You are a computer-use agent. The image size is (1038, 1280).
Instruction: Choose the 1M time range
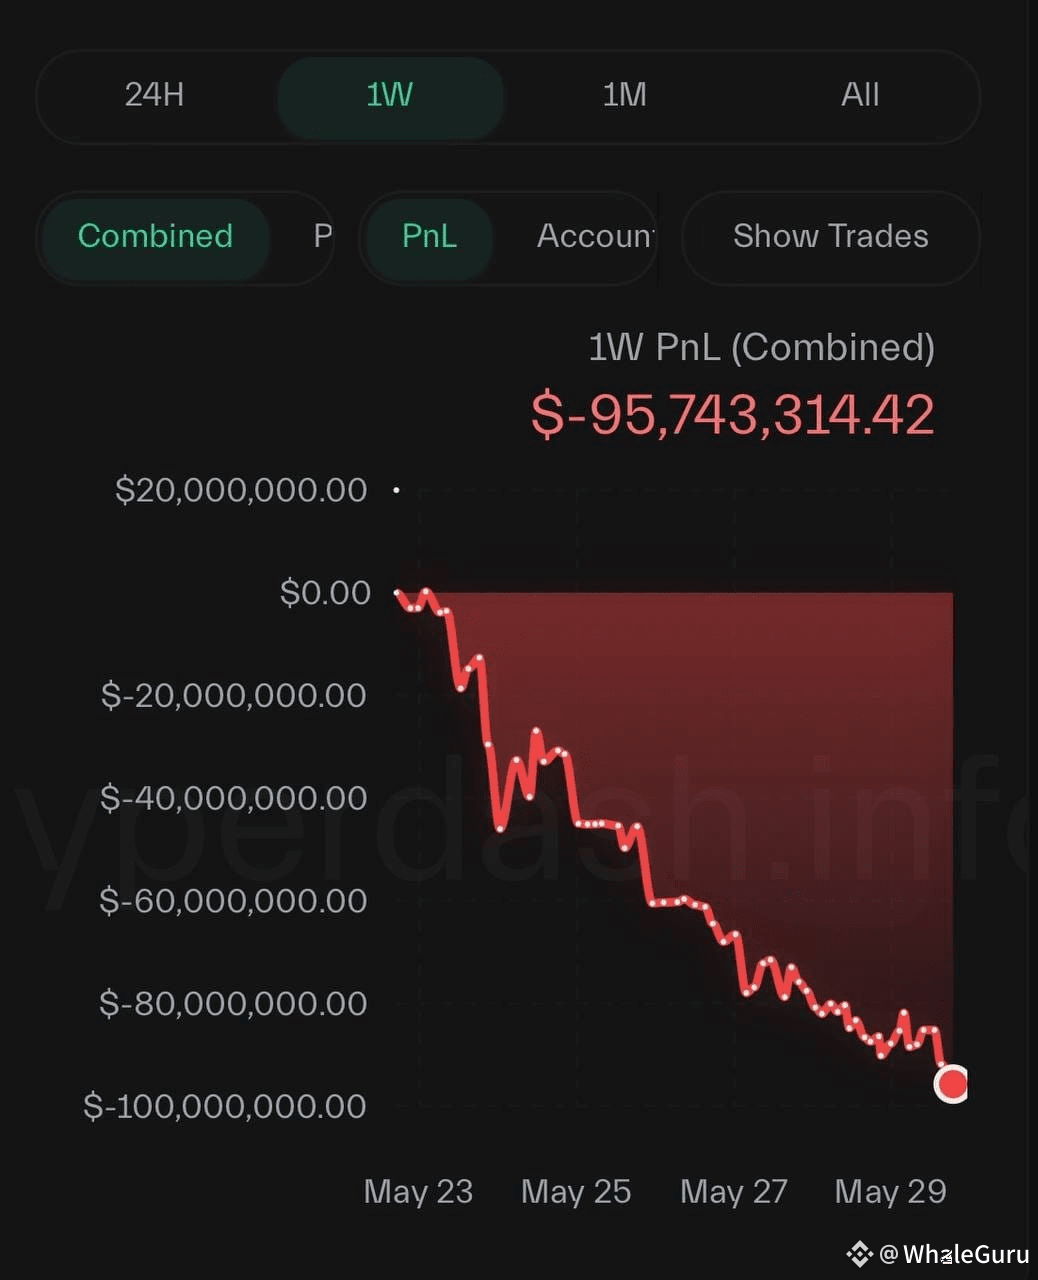point(625,95)
